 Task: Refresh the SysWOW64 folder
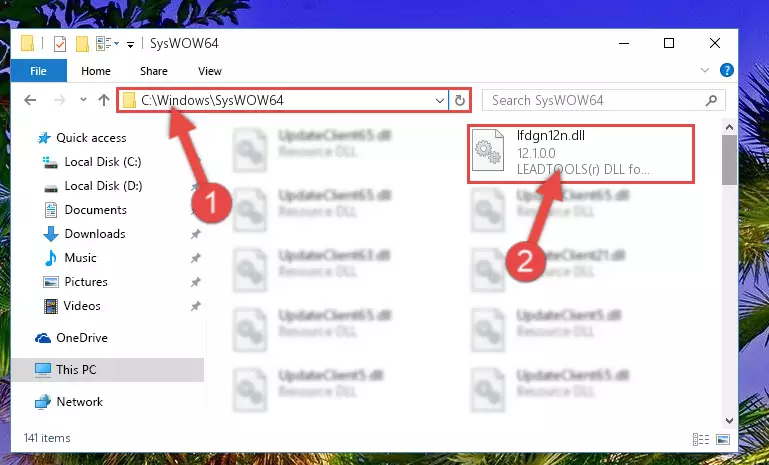click(x=460, y=101)
